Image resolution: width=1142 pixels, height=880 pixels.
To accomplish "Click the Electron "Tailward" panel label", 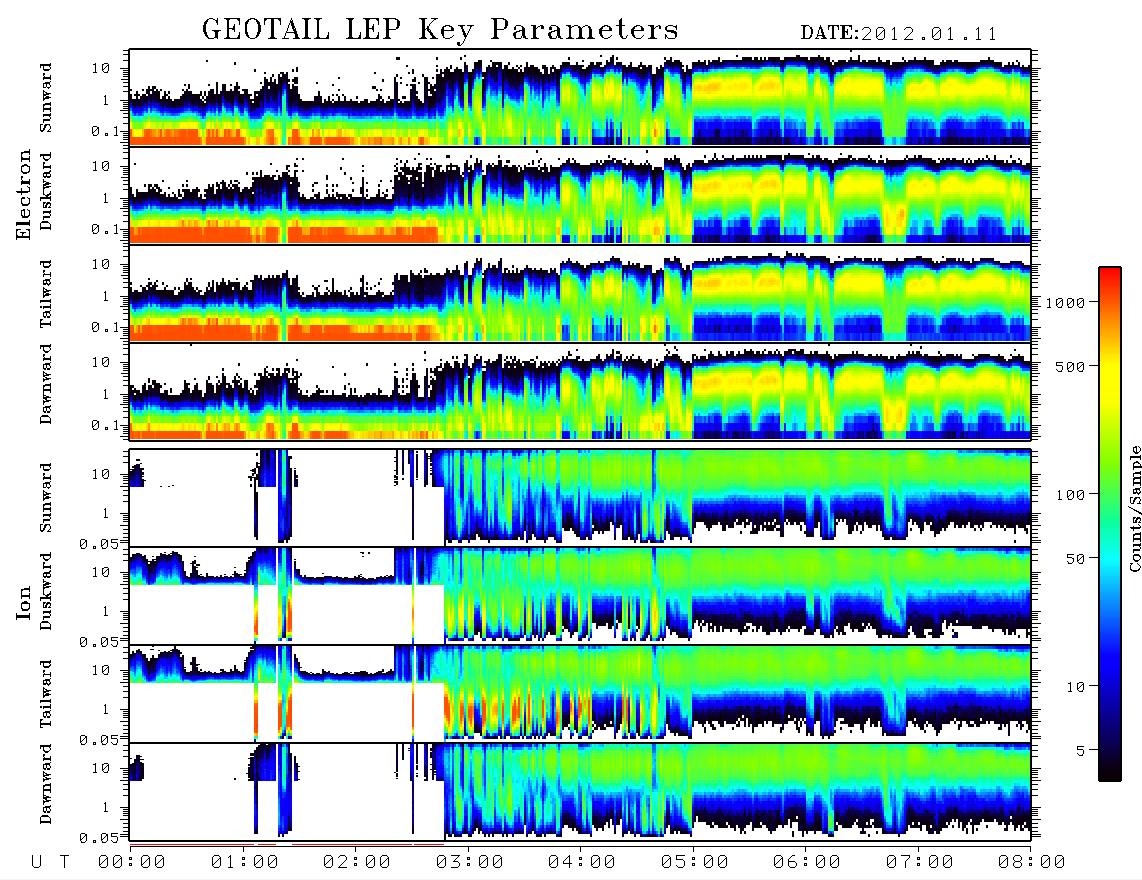I will (x=46, y=294).
